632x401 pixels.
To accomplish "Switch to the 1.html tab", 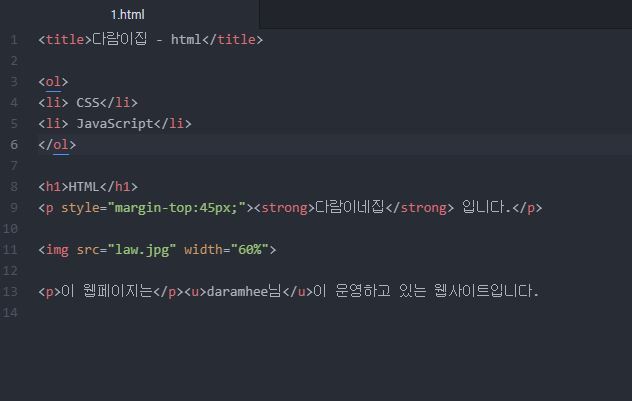I will [x=127, y=15].
